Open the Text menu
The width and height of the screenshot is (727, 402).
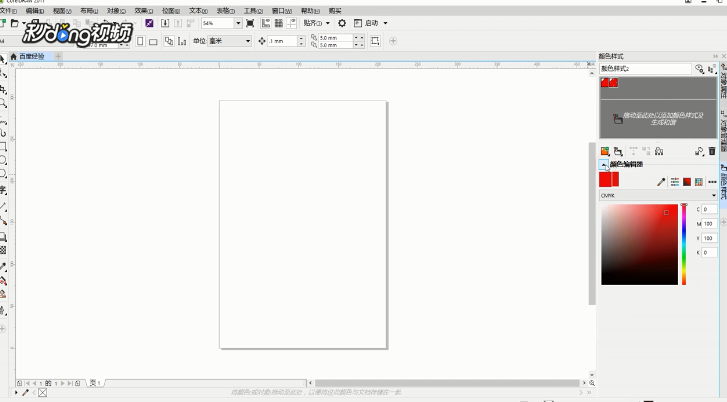198,11
